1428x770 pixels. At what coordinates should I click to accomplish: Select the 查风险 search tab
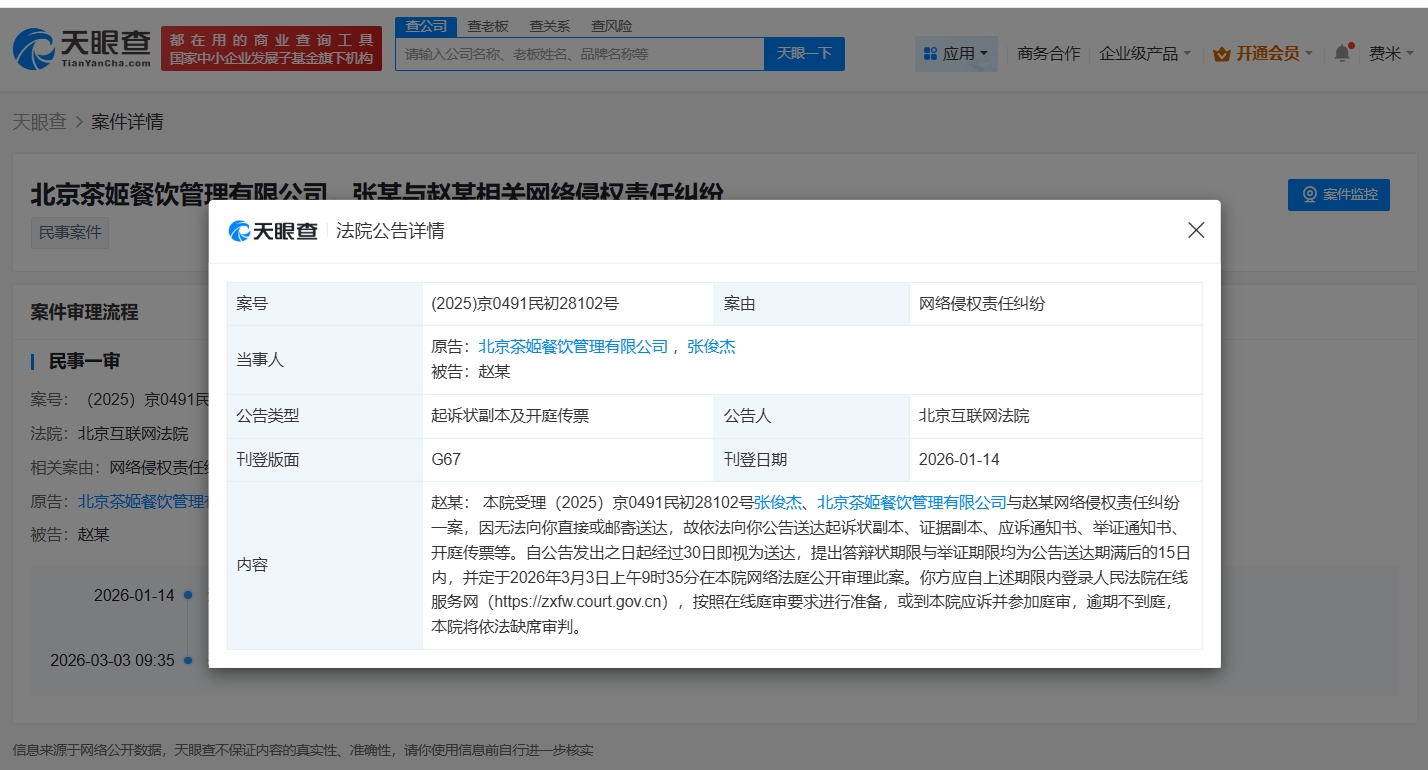611,26
